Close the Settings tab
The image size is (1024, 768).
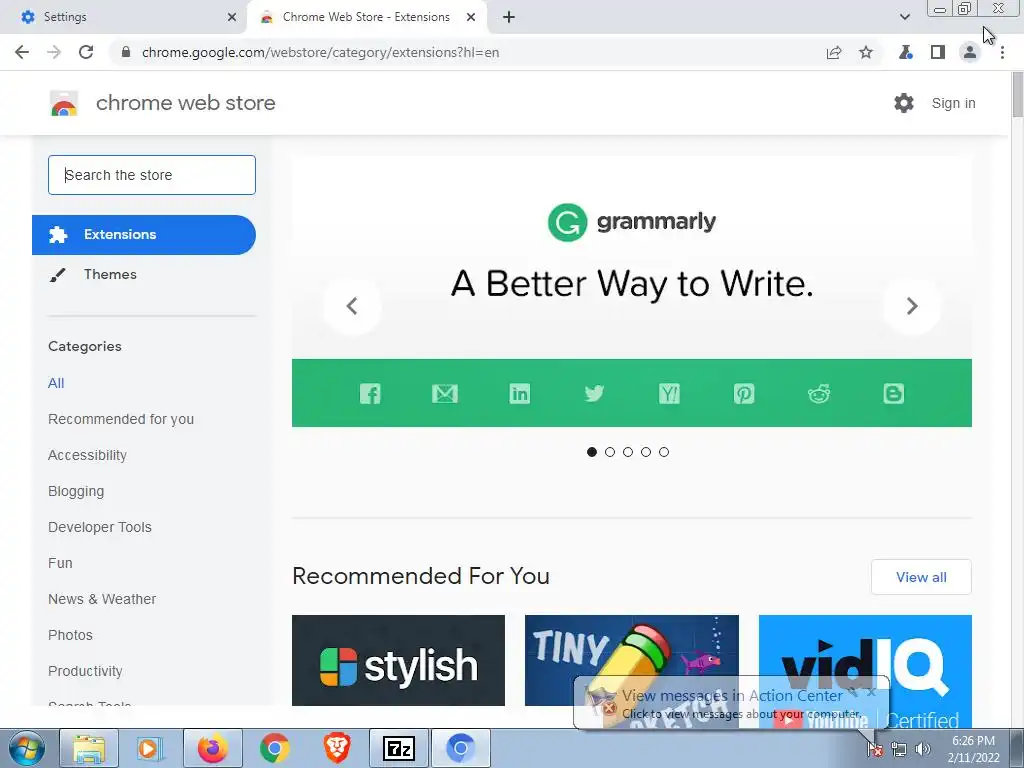[232, 17]
